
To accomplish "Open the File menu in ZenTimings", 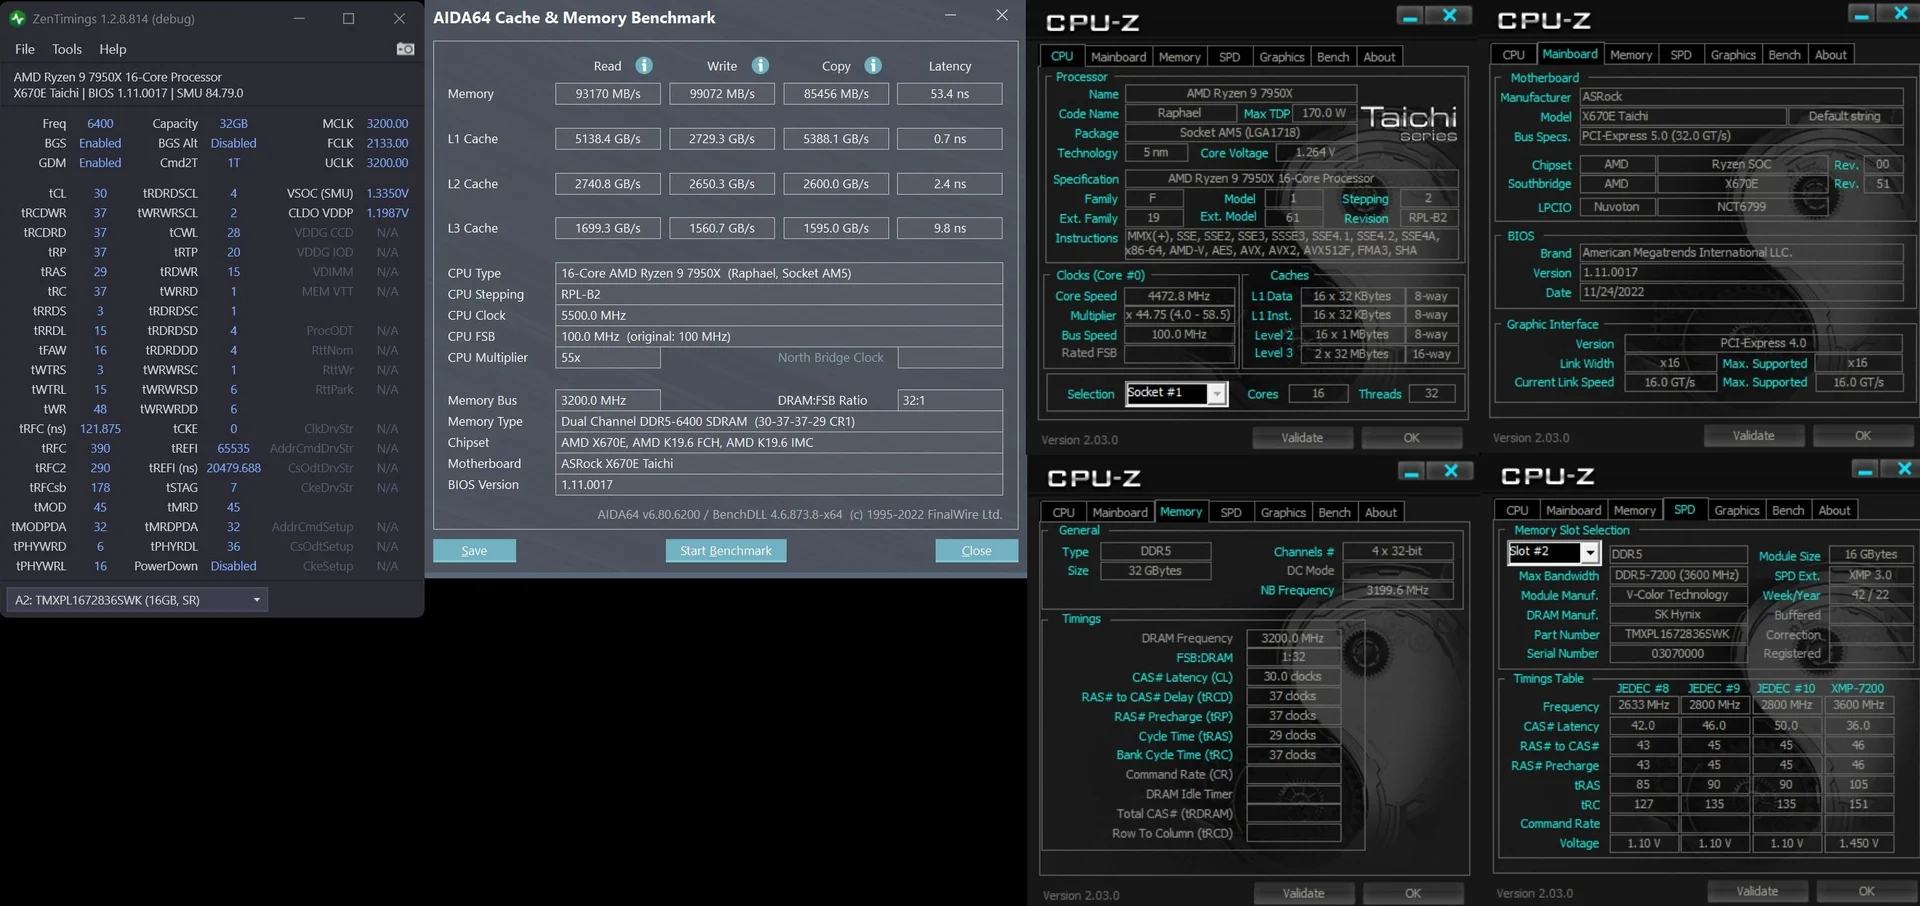I will 25,49.
